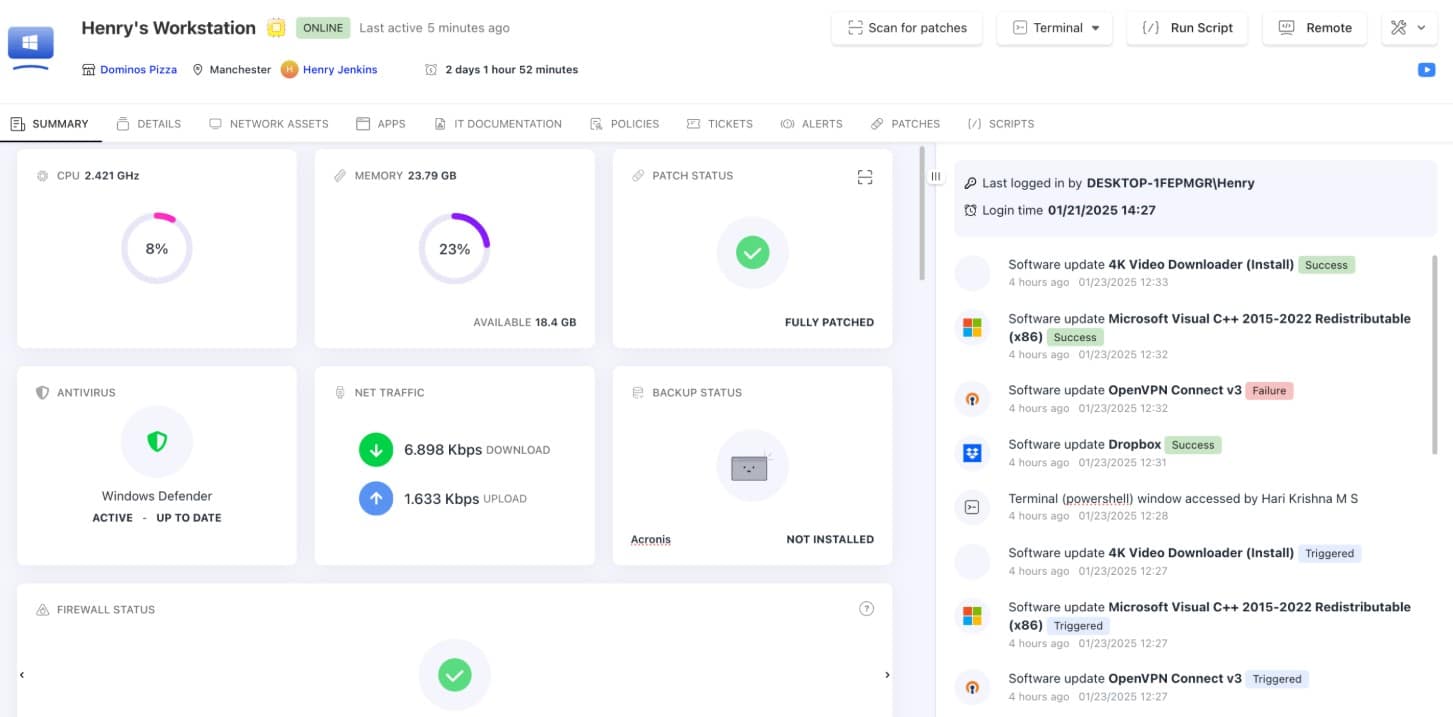
Task: Open the IT Documentation tab
Action: [498, 124]
